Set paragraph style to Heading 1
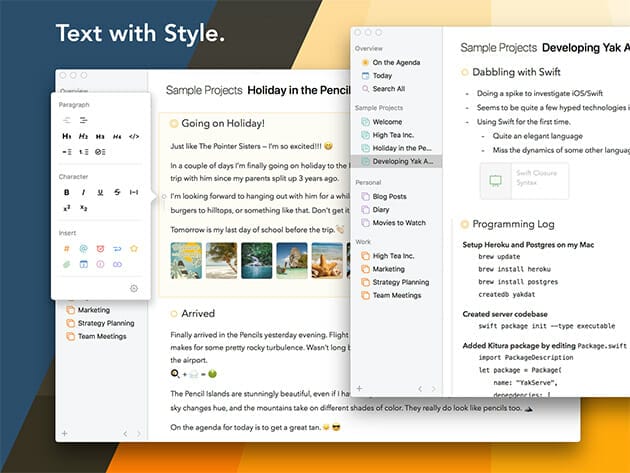Viewport: 630px width, 473px height. click(x=67, y=136)
